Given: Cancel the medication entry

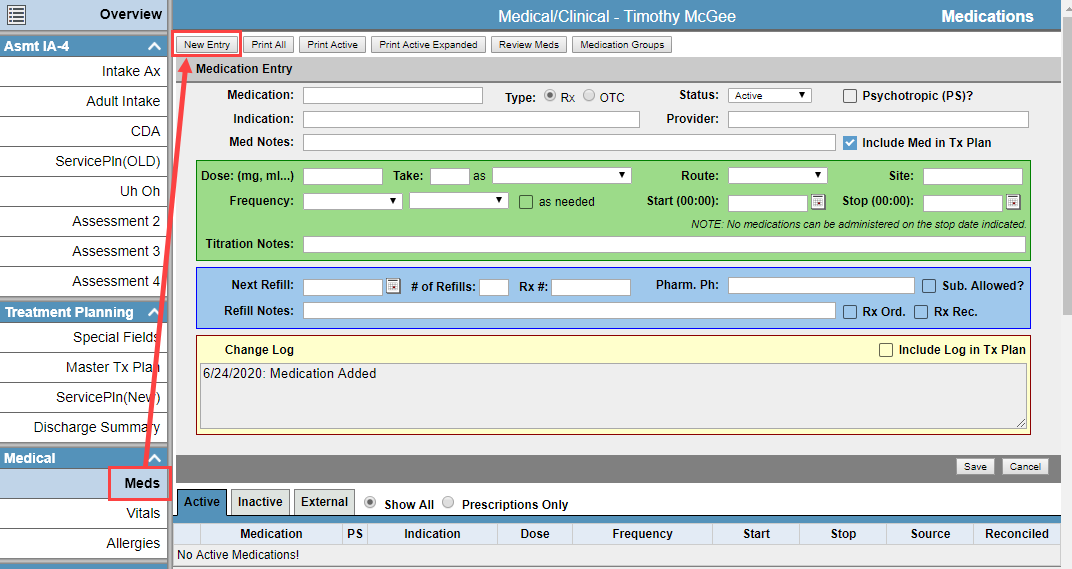Looking at the screenshot, I should click(1025, 466).
